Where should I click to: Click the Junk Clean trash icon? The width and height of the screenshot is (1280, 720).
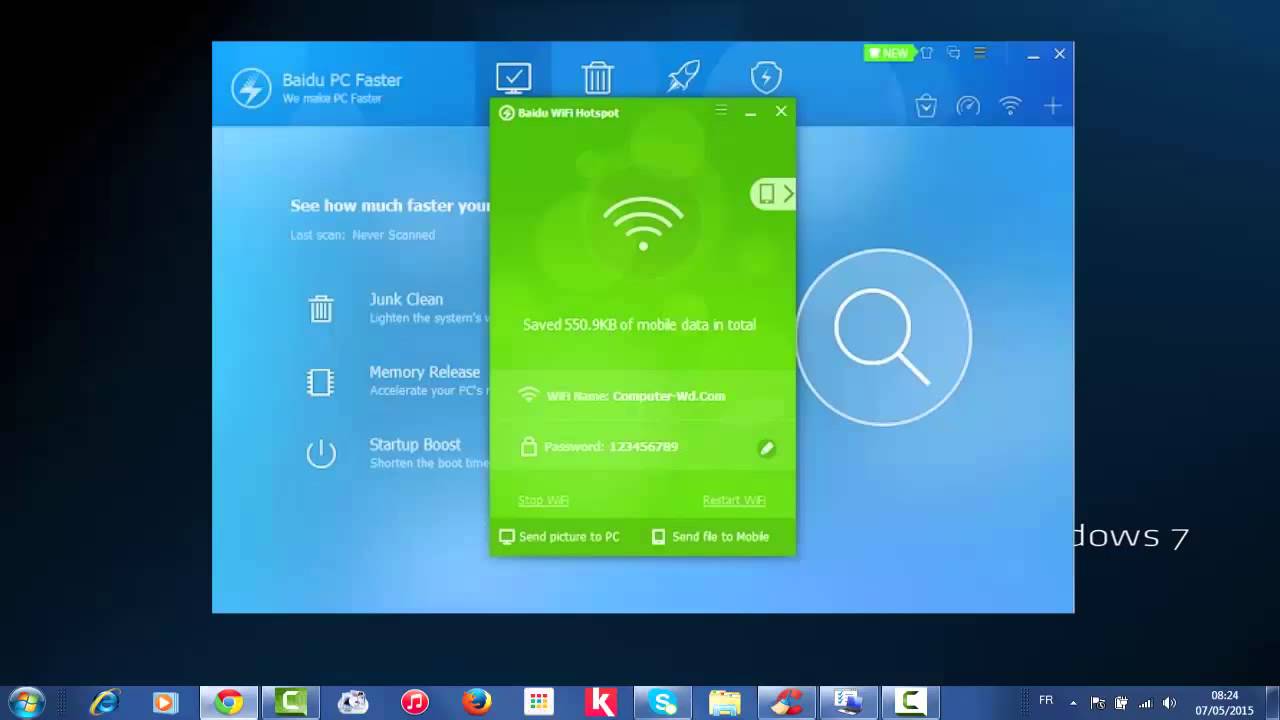[321, 308]
